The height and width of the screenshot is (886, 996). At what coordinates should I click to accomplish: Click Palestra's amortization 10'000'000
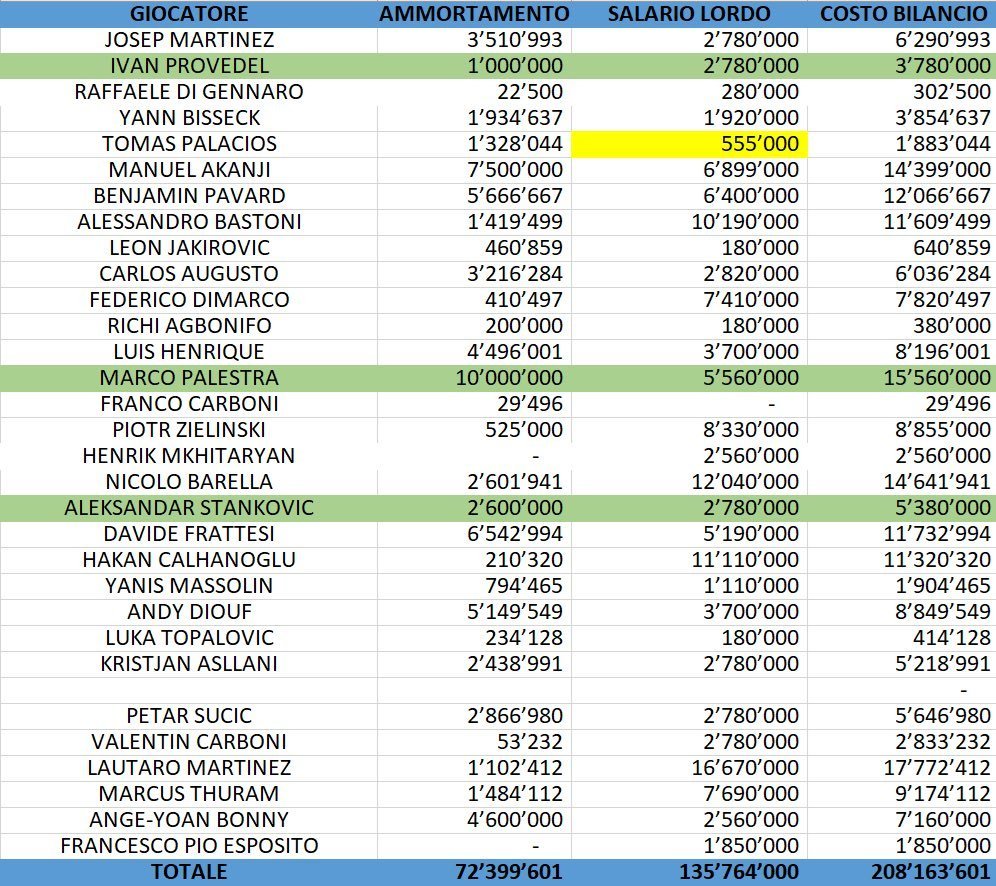click(474, 379)
